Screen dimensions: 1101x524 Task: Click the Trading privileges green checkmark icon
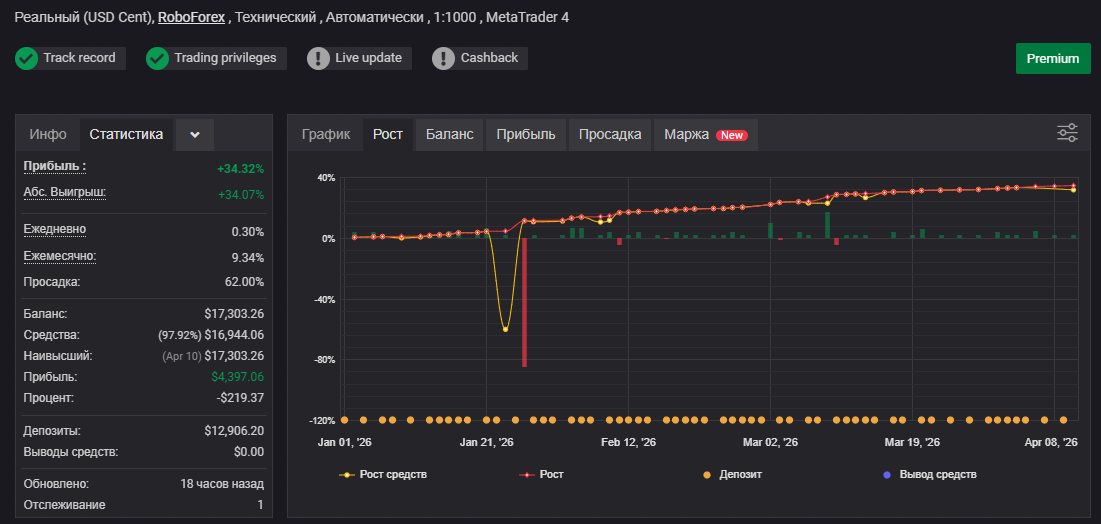tap(157, 58)
